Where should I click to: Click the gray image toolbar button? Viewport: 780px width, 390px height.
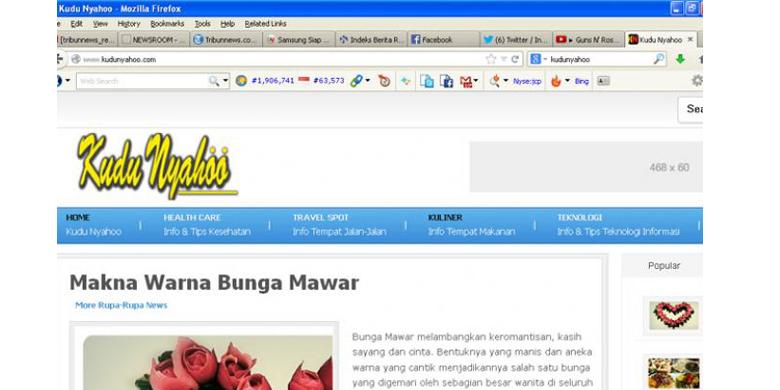pos(603,81)
